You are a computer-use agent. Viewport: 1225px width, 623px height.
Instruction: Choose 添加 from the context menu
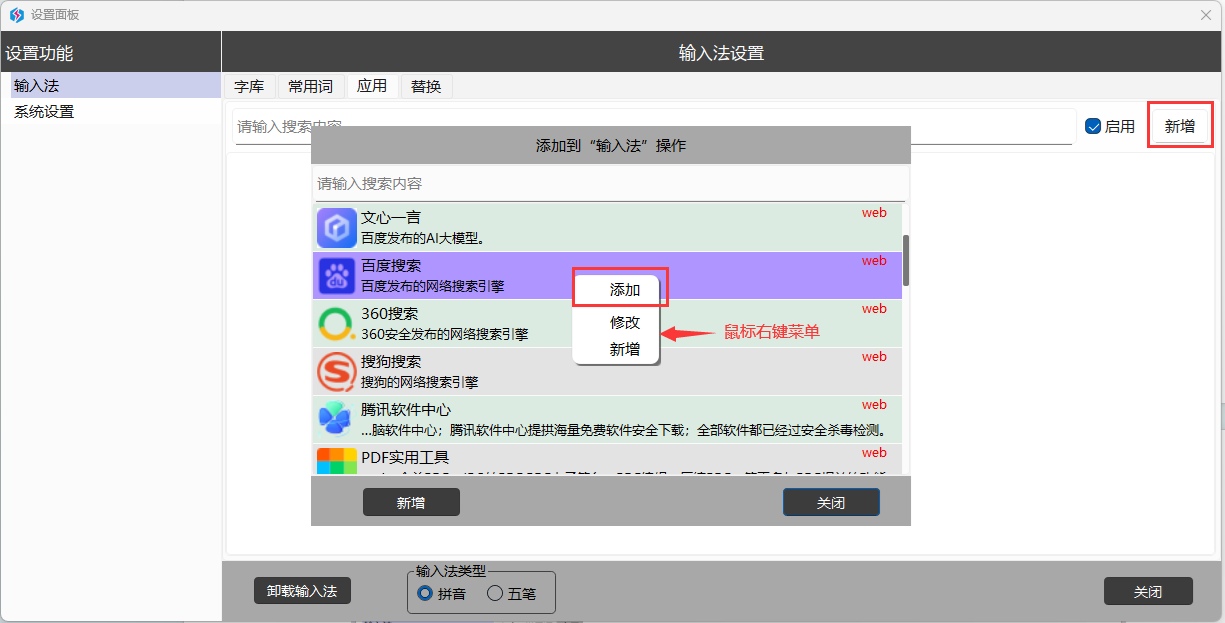point(624,289)
